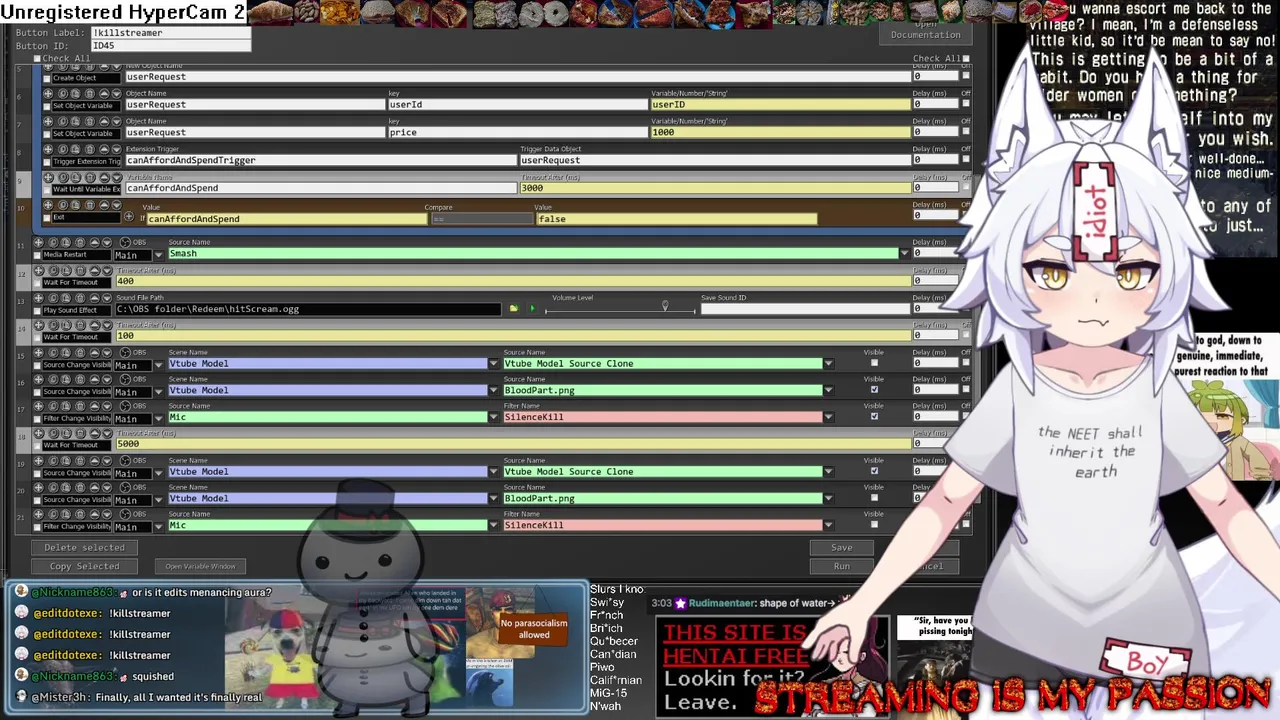
Task: Check Visible for row 21 SilenceKill filter
Action: [874, 525]
